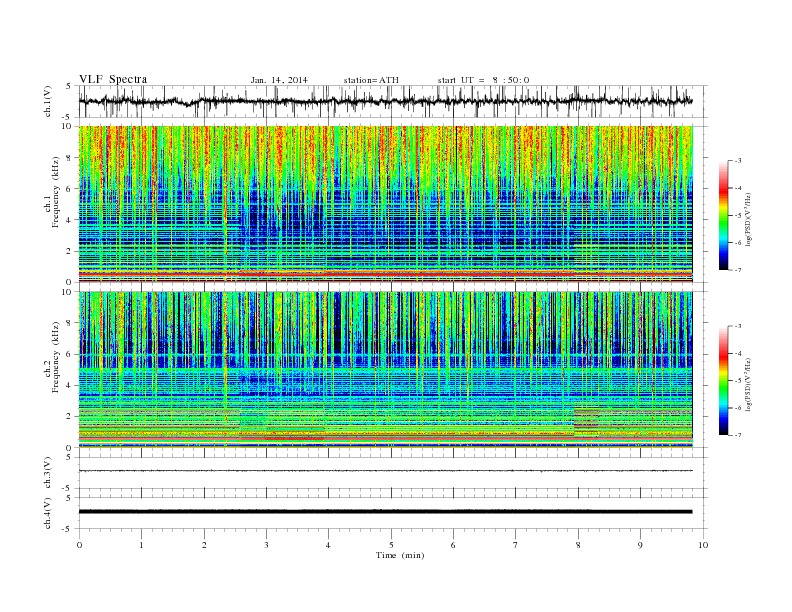Select the date text "Jan. 14, 2014"
The width and height of the screenshot is (792, 612).
[279, 80]
